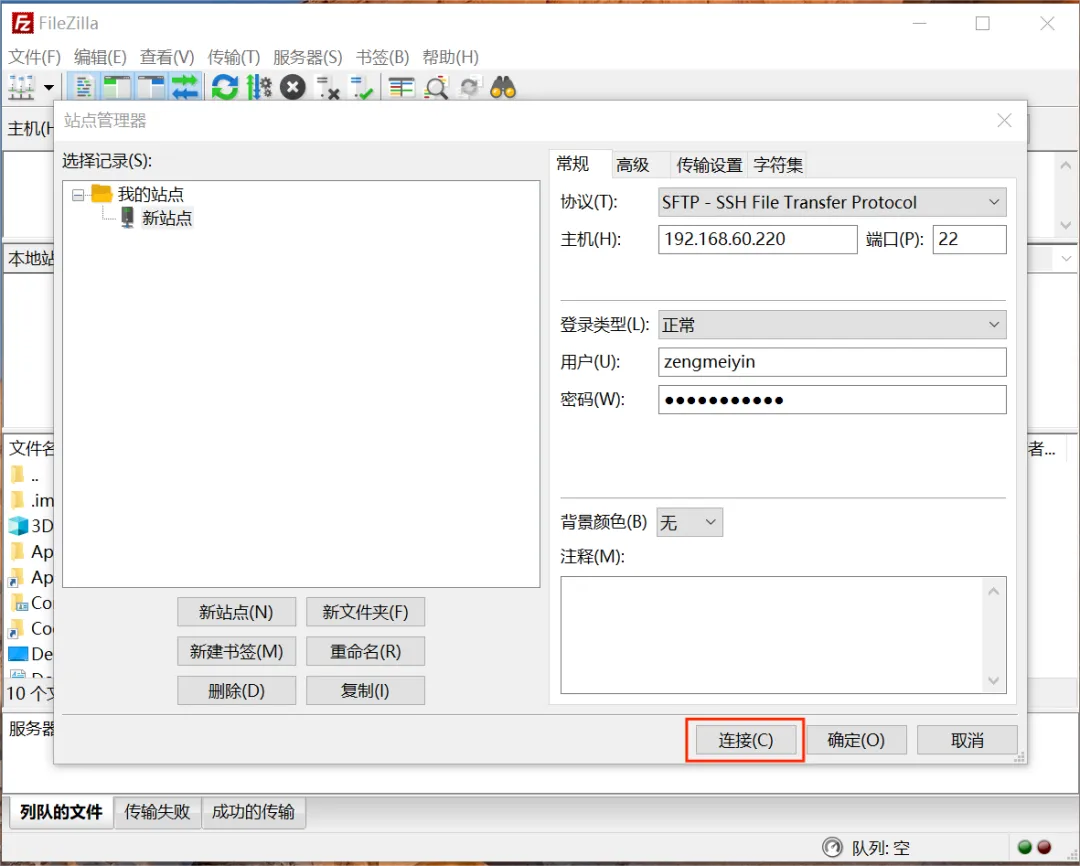Switch to the 成功的传输 tab
This screenshot has width=1080, height=866.
[x=253, y=812]
